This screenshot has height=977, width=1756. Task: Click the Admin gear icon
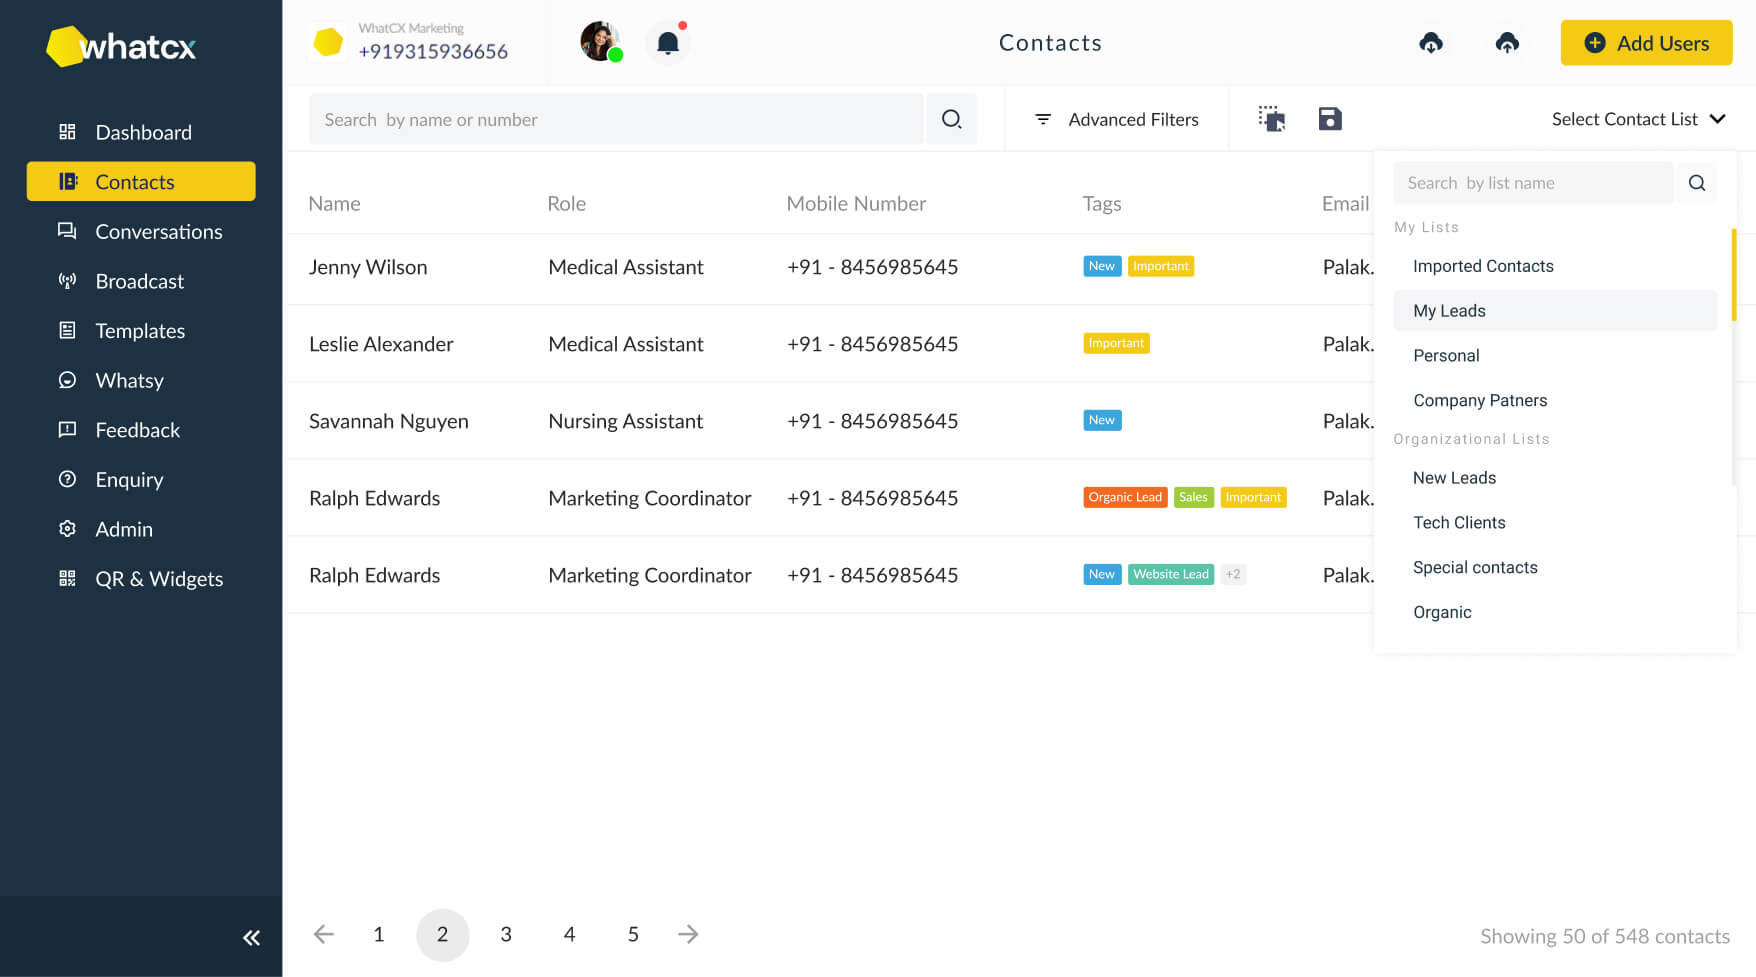pyautogui.click(x=67, y=529)
